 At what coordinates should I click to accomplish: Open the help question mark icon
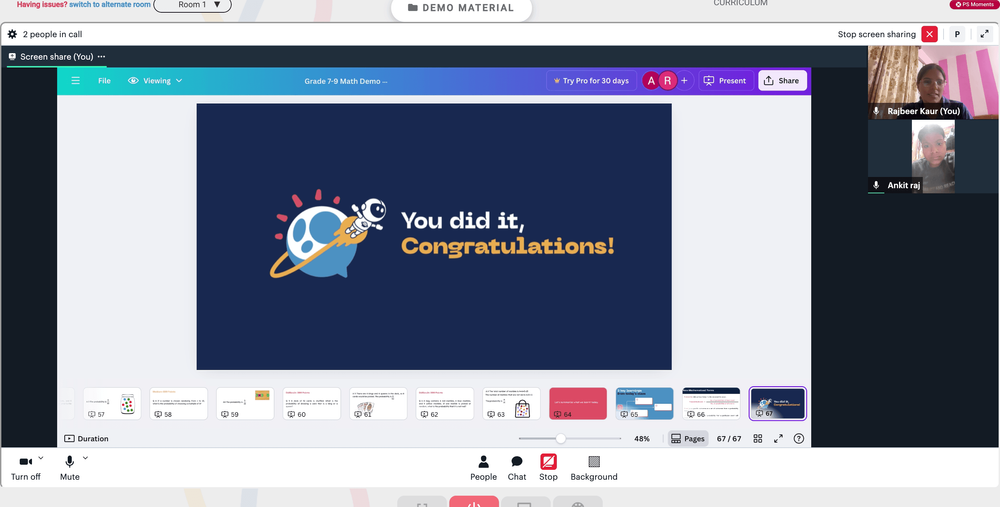pyautogui.click(x=798, y=439)
